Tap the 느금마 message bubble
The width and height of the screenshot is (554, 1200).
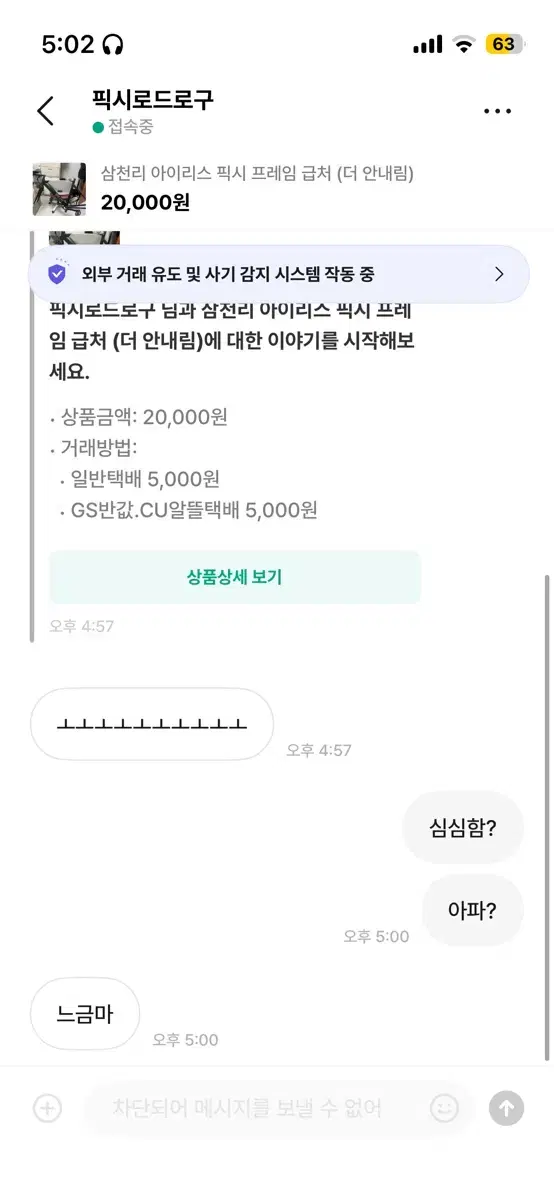(85, 1014)
